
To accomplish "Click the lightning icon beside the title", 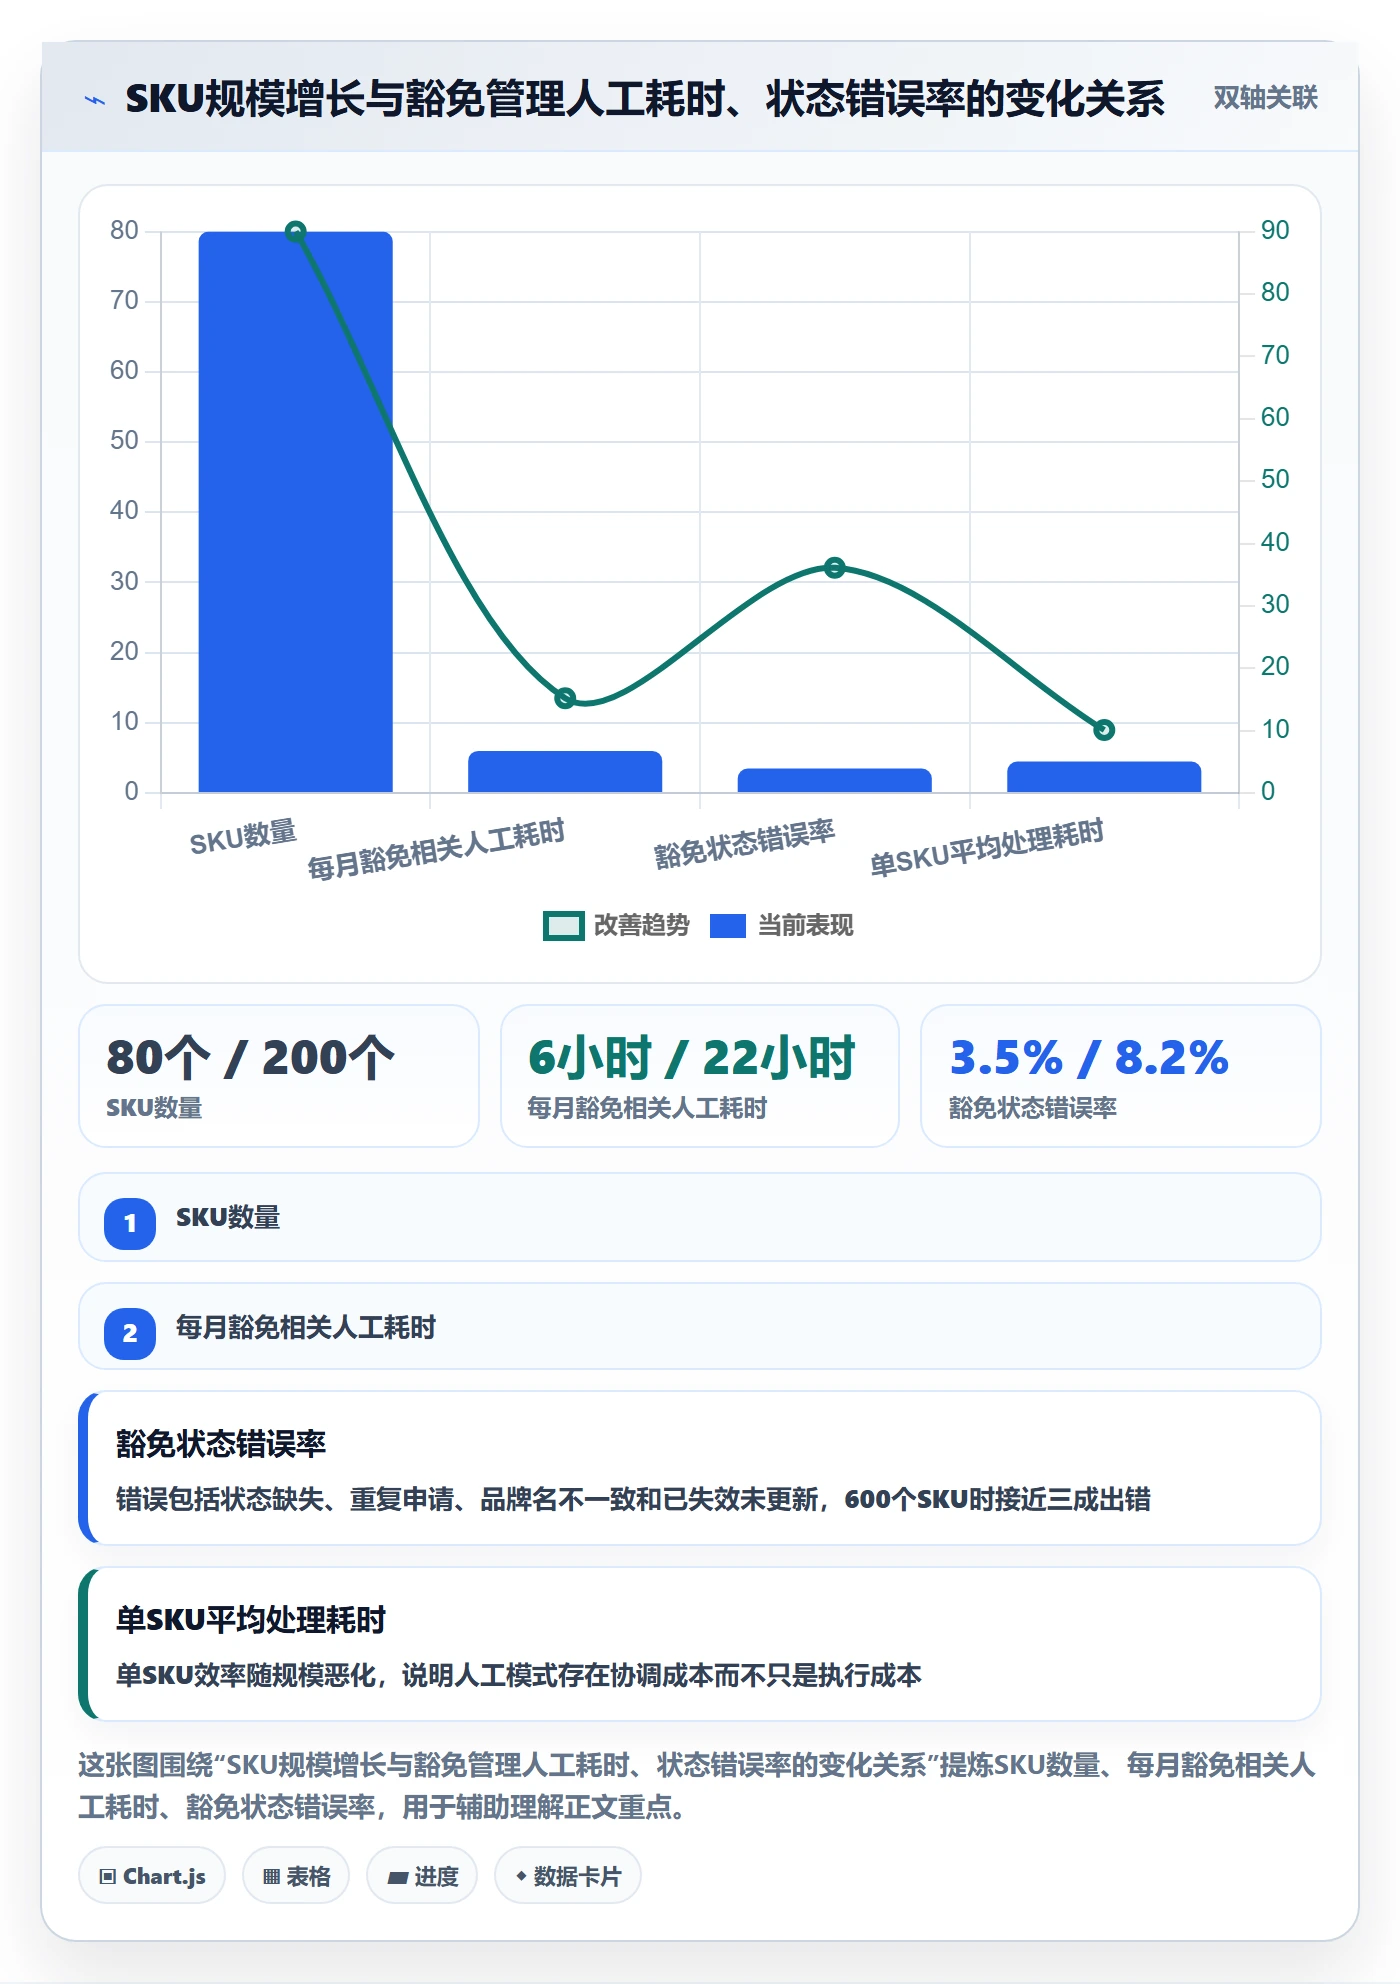I will [x=95, y=100].
